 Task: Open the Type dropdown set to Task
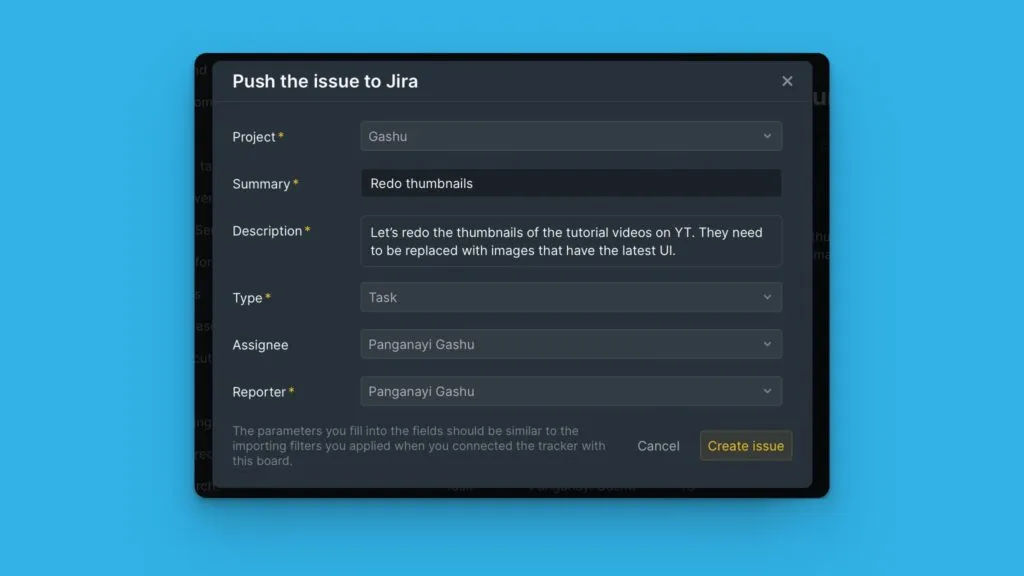pyautogui.click(x=560, y=297)
